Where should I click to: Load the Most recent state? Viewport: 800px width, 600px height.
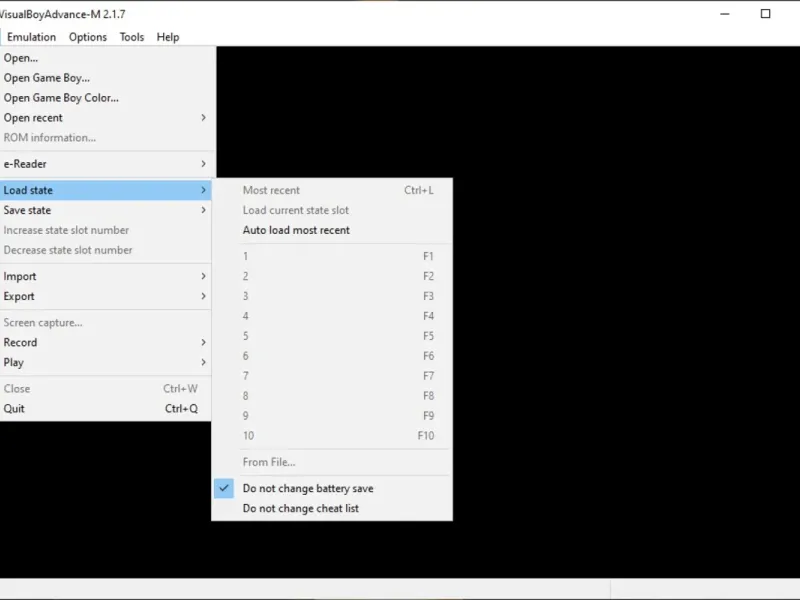pos(332,190)
